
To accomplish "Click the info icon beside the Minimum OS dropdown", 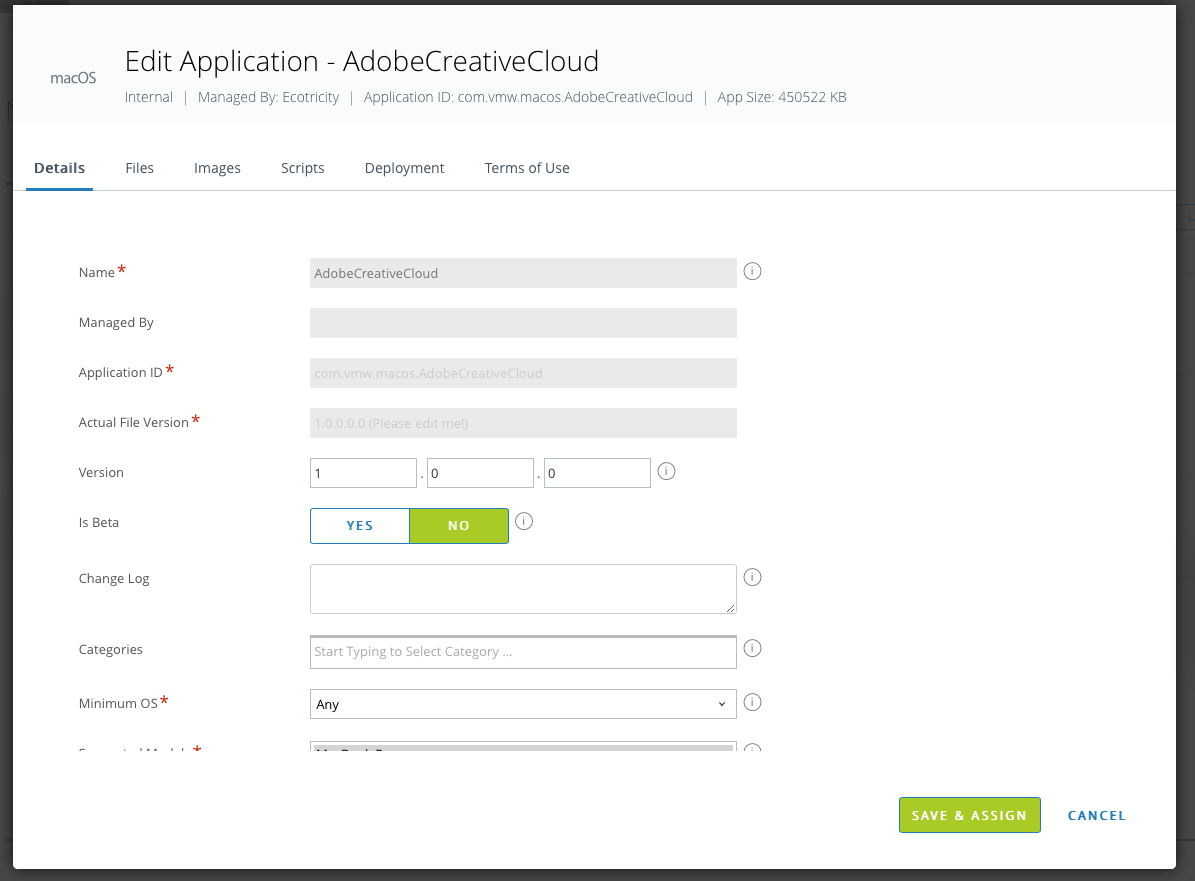I will (752, 702).
